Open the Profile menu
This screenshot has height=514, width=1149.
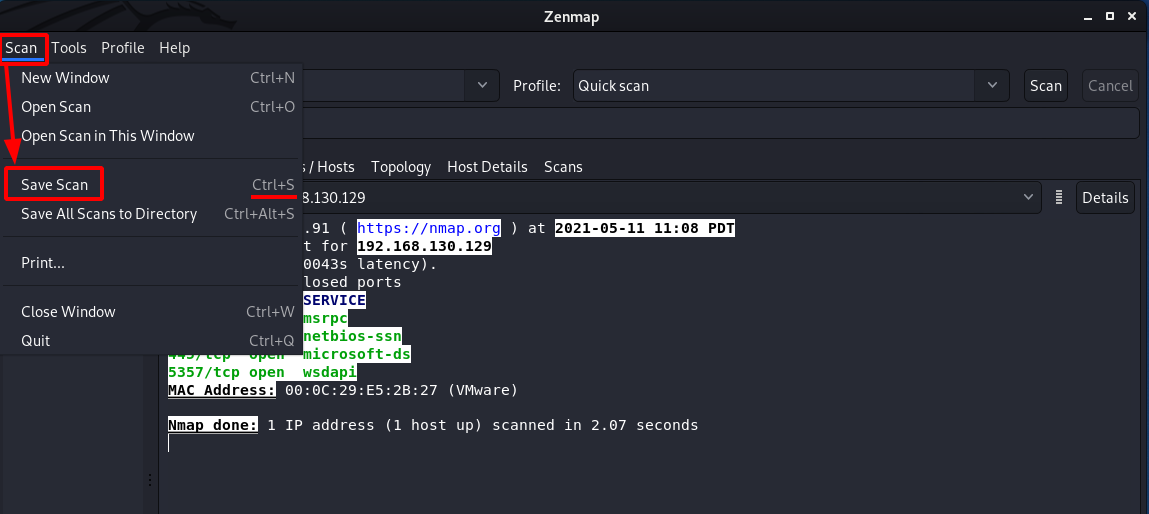click(x=122, y=48)
